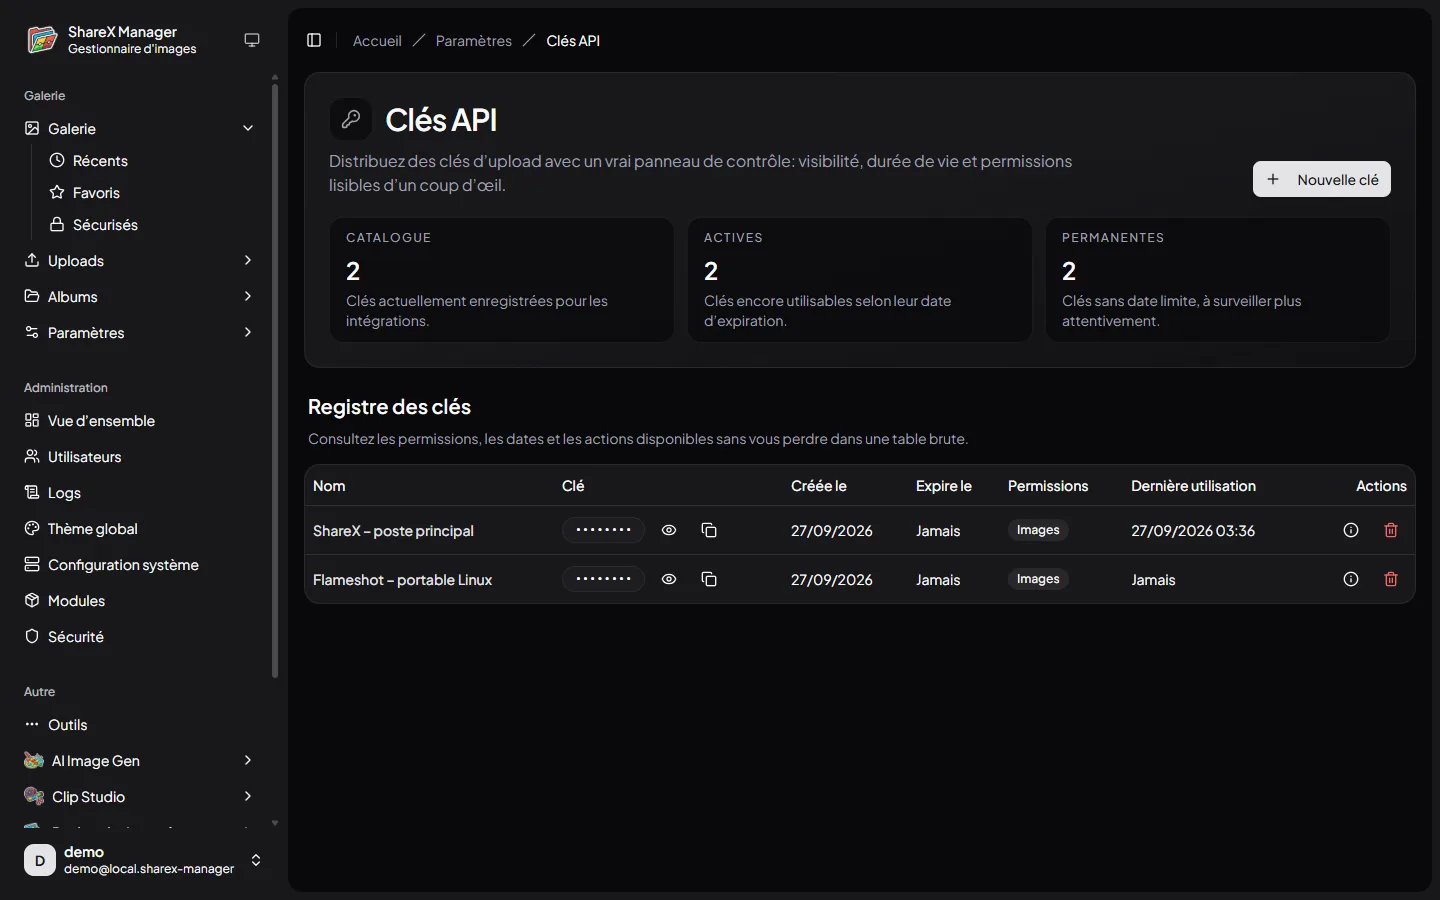Create a key with Nouvelle clé button
1440x900 pixels.
click(1322, 179)
